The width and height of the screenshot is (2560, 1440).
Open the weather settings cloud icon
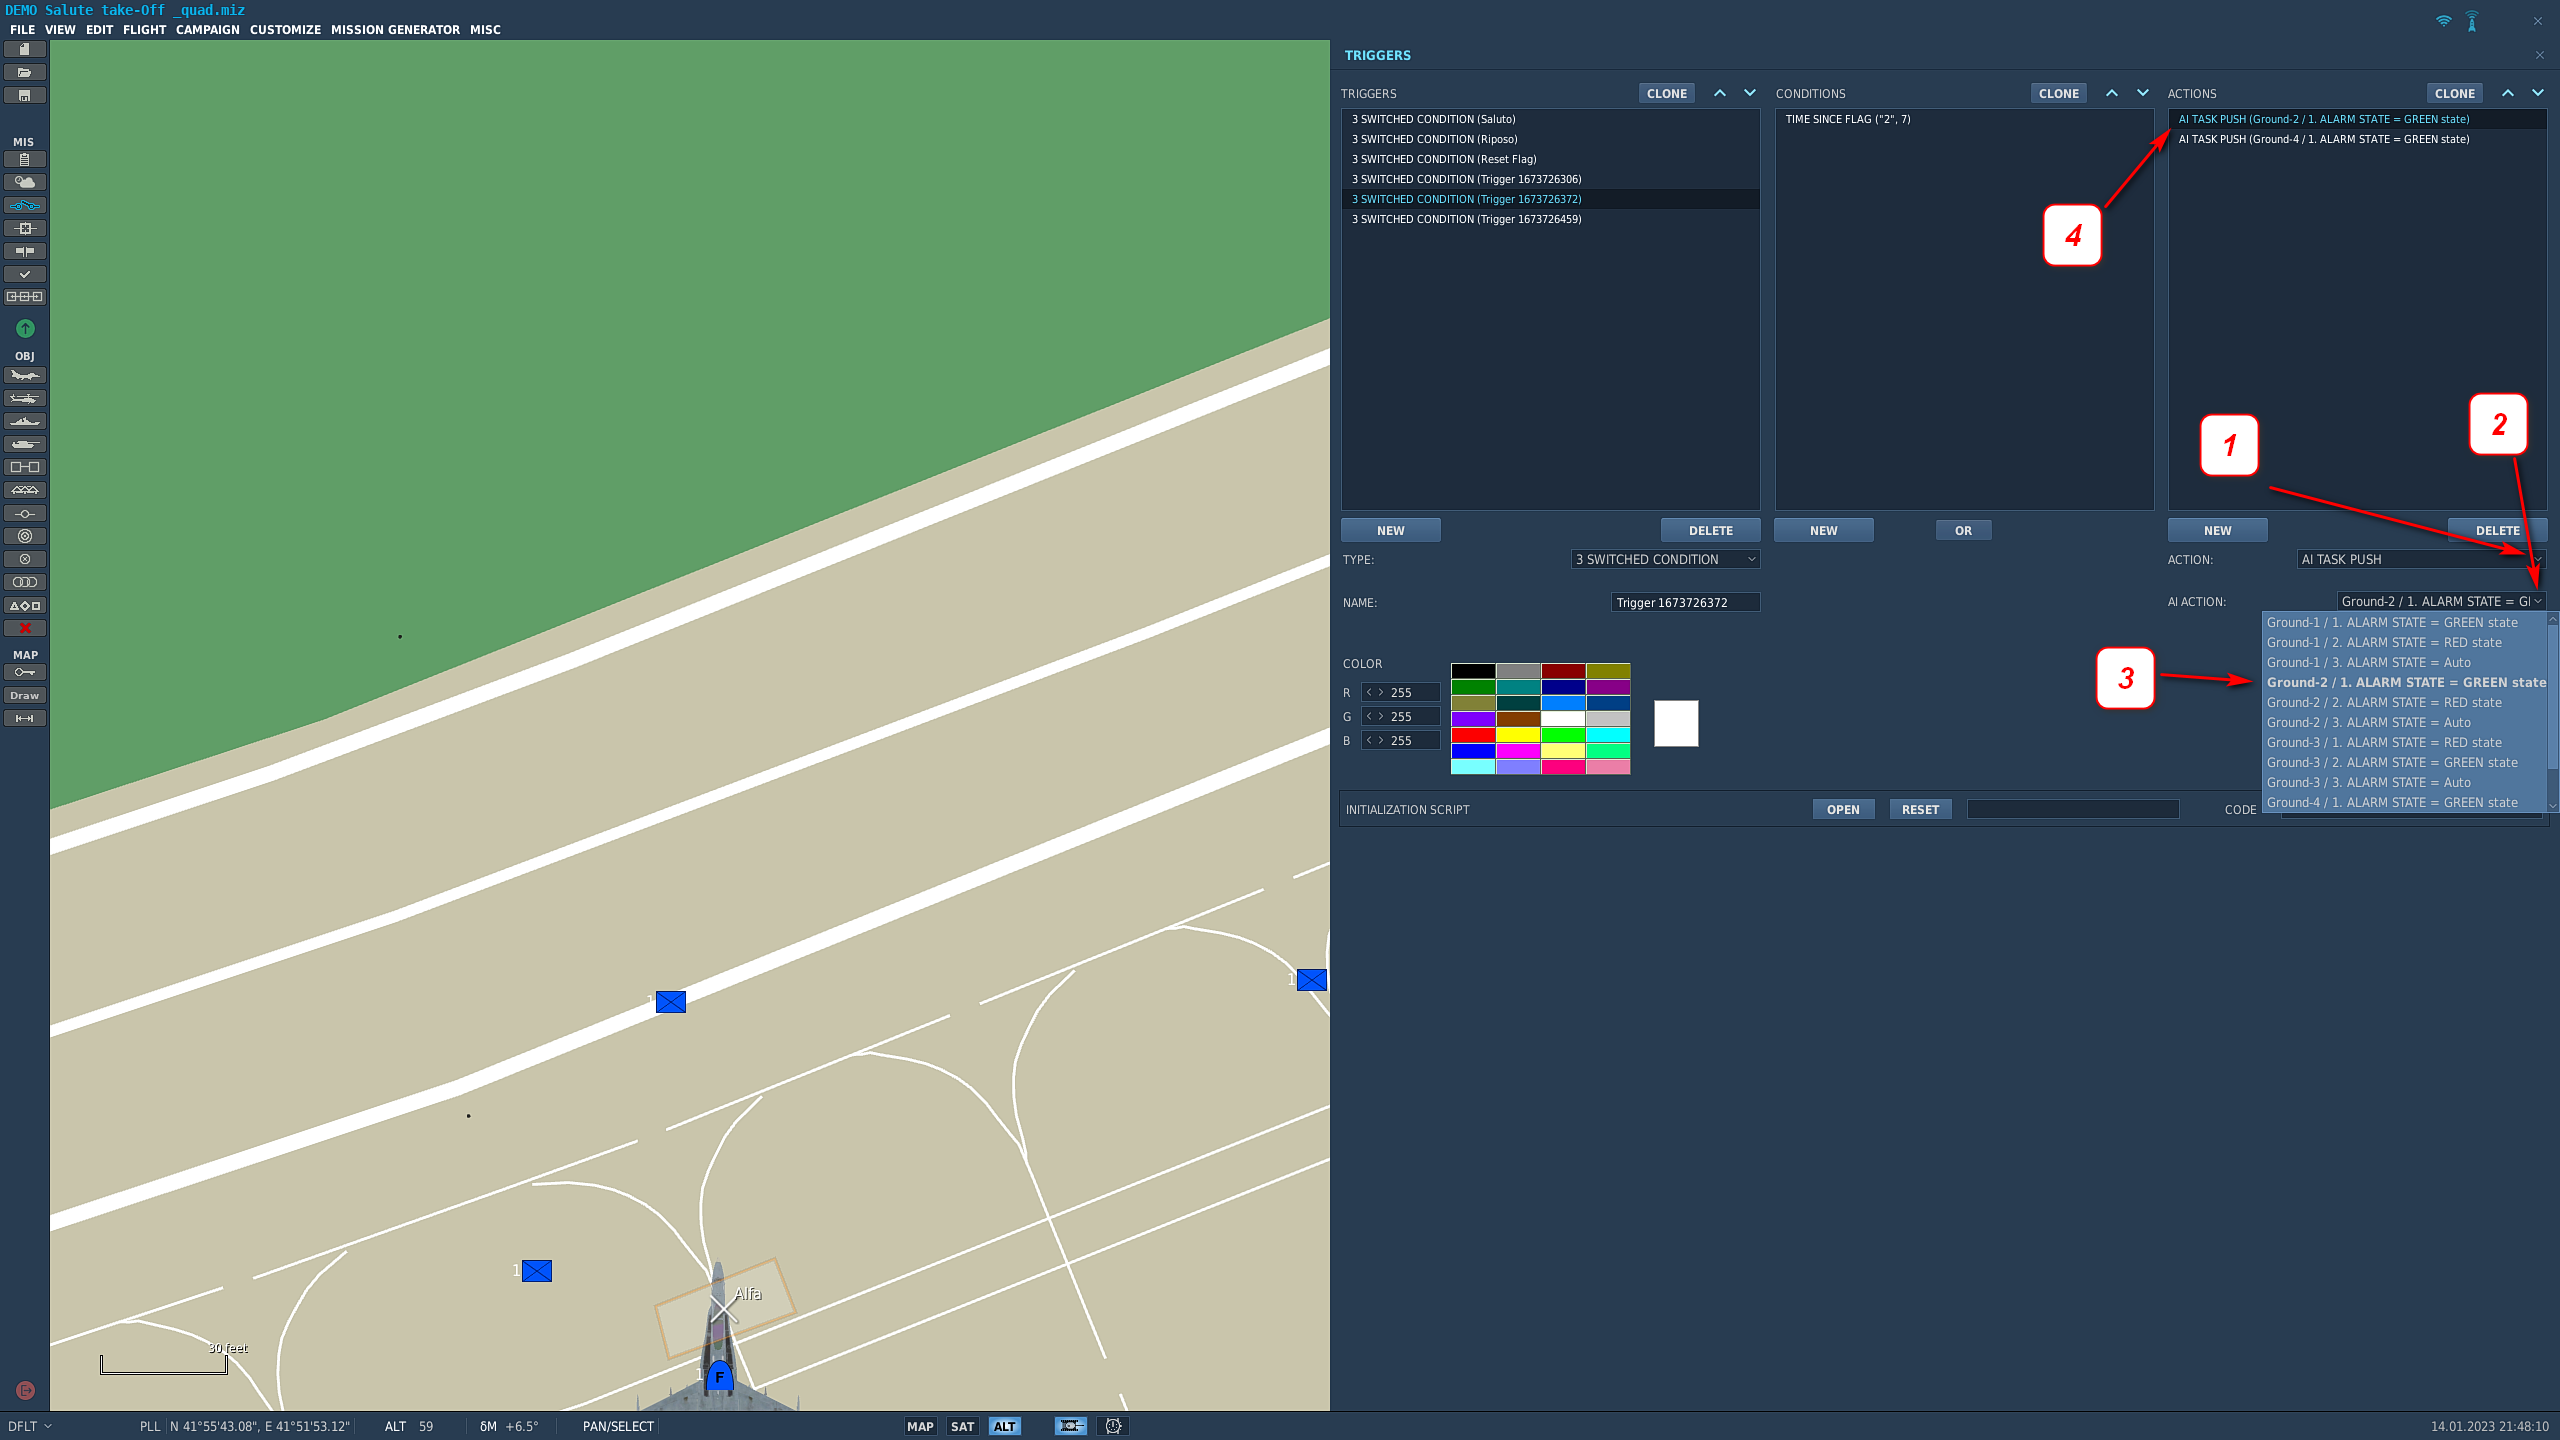pyautogui.click(x=25, y=182)
